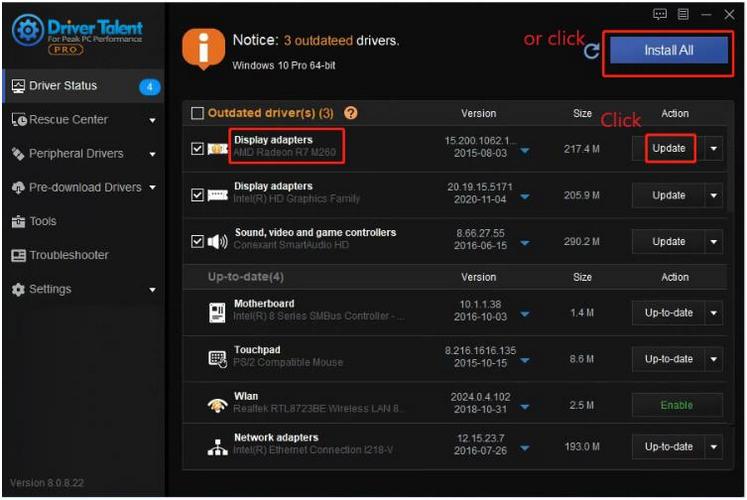The image size is (747, 500).
Task: Open the title bar menu list icon
Action: click(683, 14)
